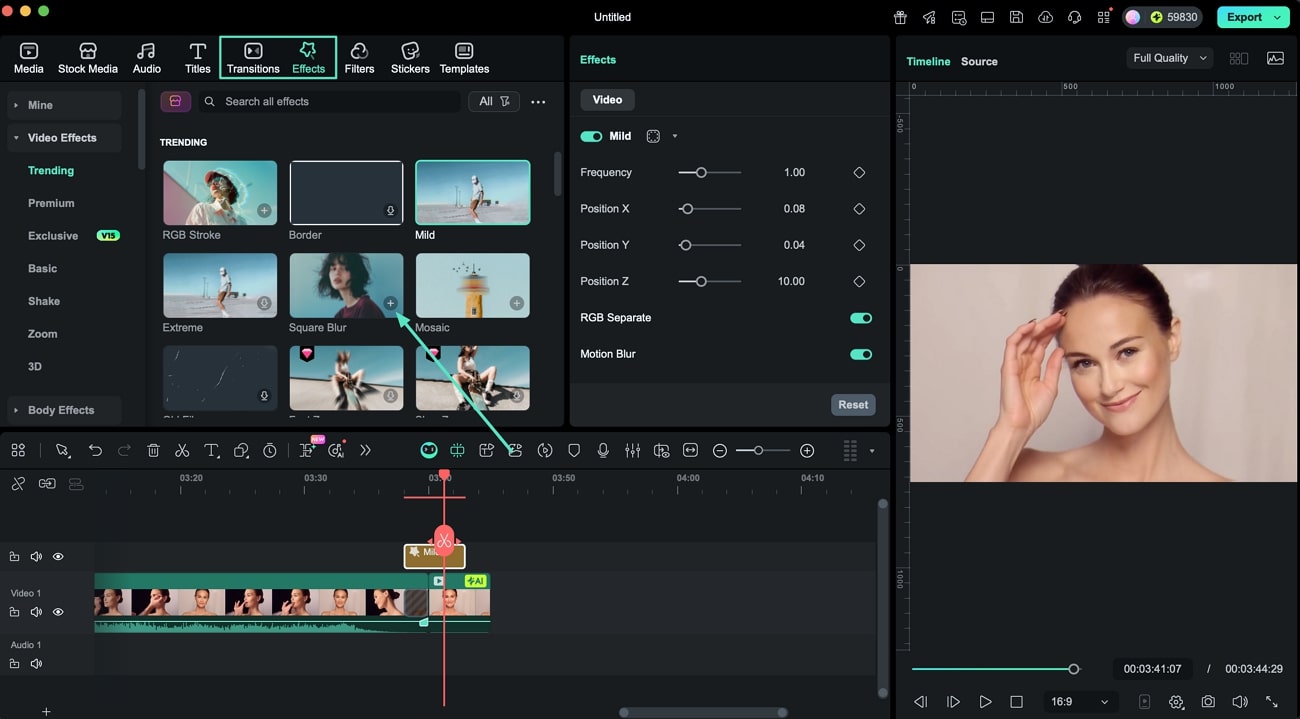Expand the Body Effects category
This screenshot has height=719, width=1300.
point(63,410)
